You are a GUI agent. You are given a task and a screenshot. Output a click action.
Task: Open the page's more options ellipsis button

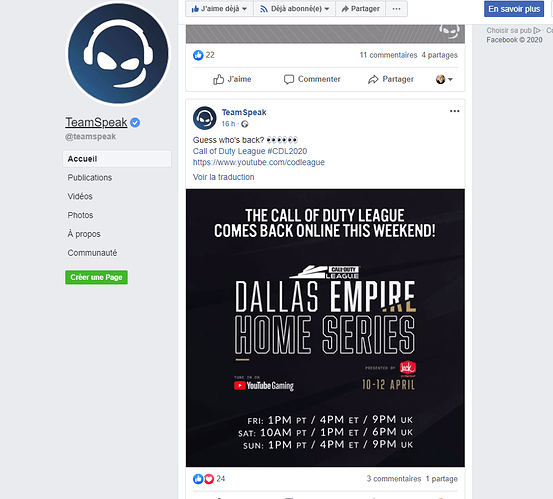coord(396,8)
